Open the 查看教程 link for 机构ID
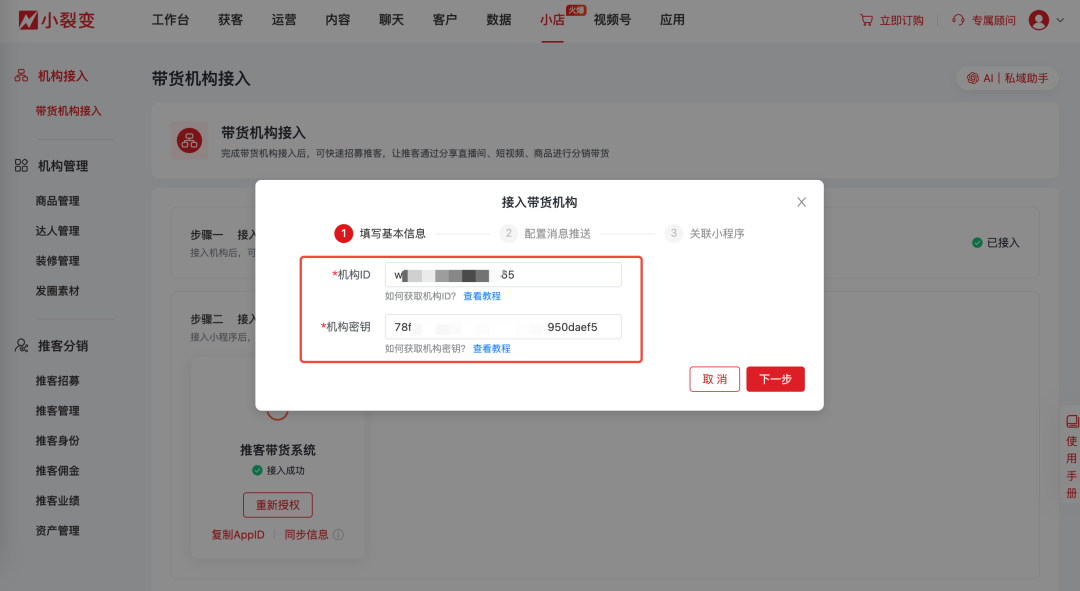Image resolution: width=1080 pixels, height=591 pixels. click(484, 295)
